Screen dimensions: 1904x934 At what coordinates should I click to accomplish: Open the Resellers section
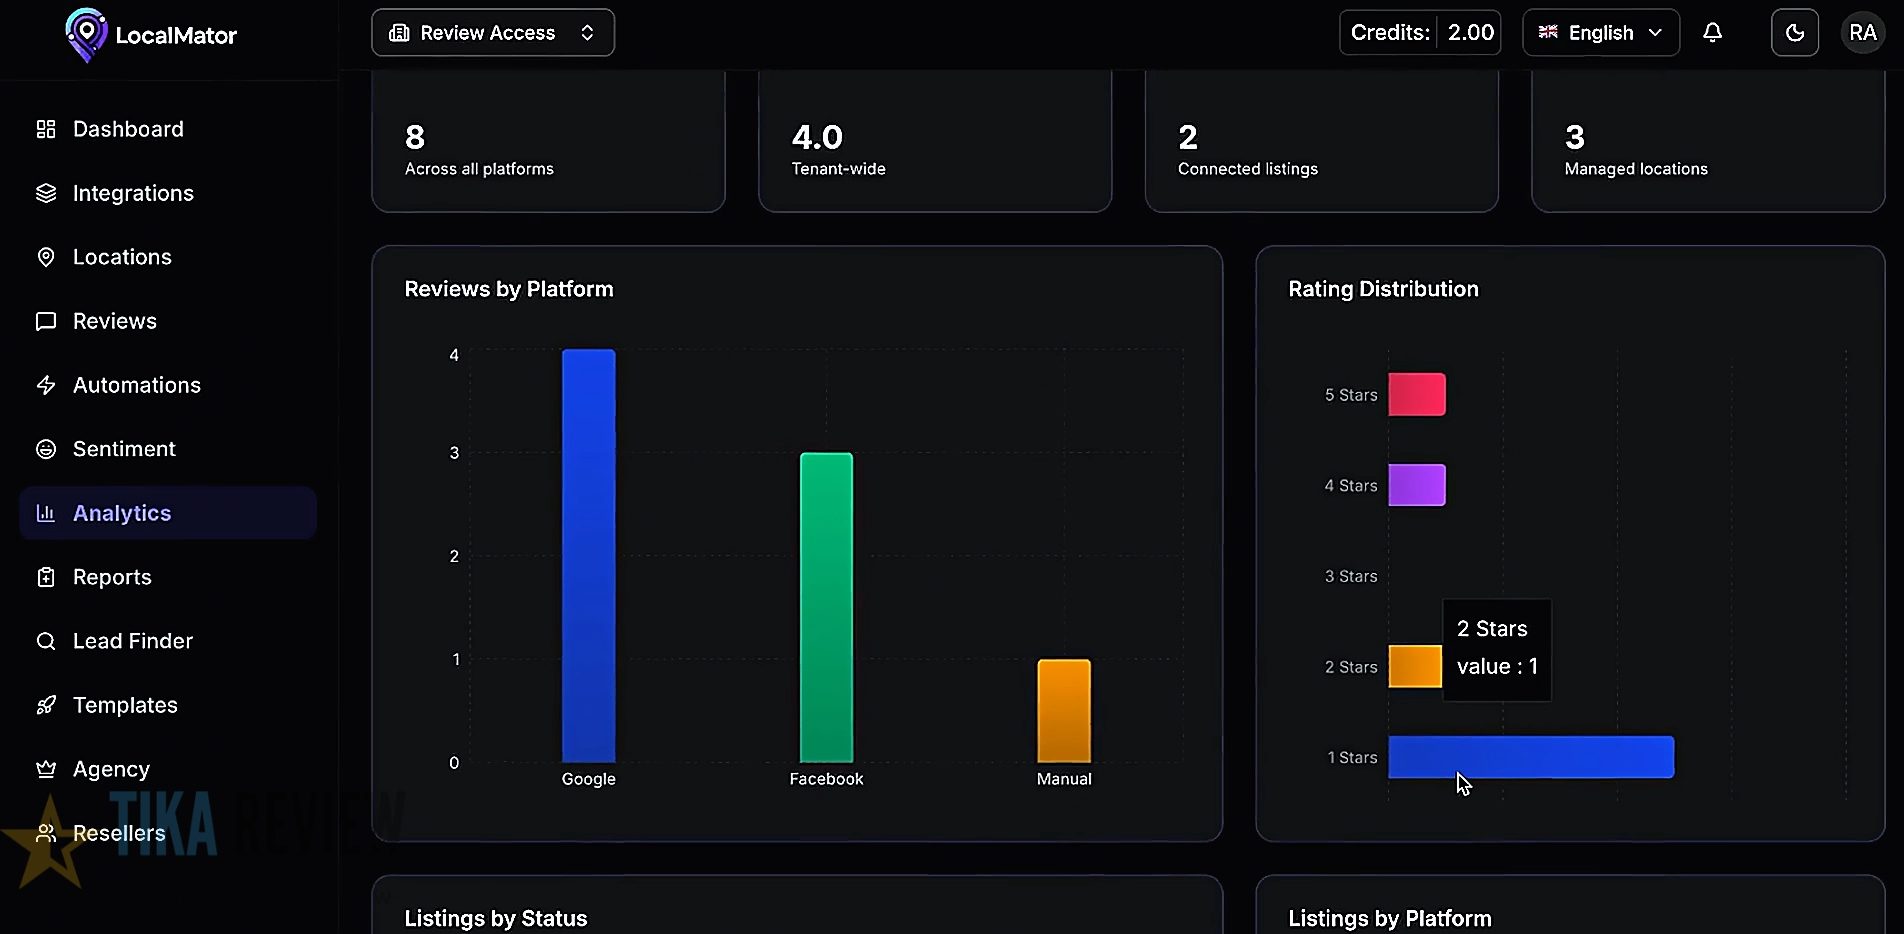coord(119,833)
